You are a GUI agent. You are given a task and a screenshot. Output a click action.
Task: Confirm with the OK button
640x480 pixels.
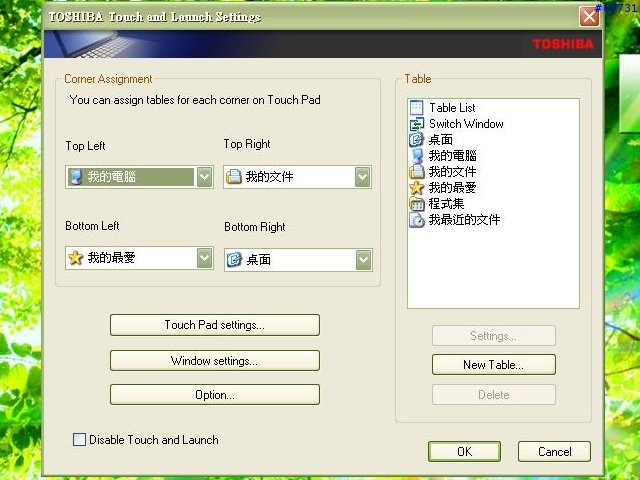(464, 451)
